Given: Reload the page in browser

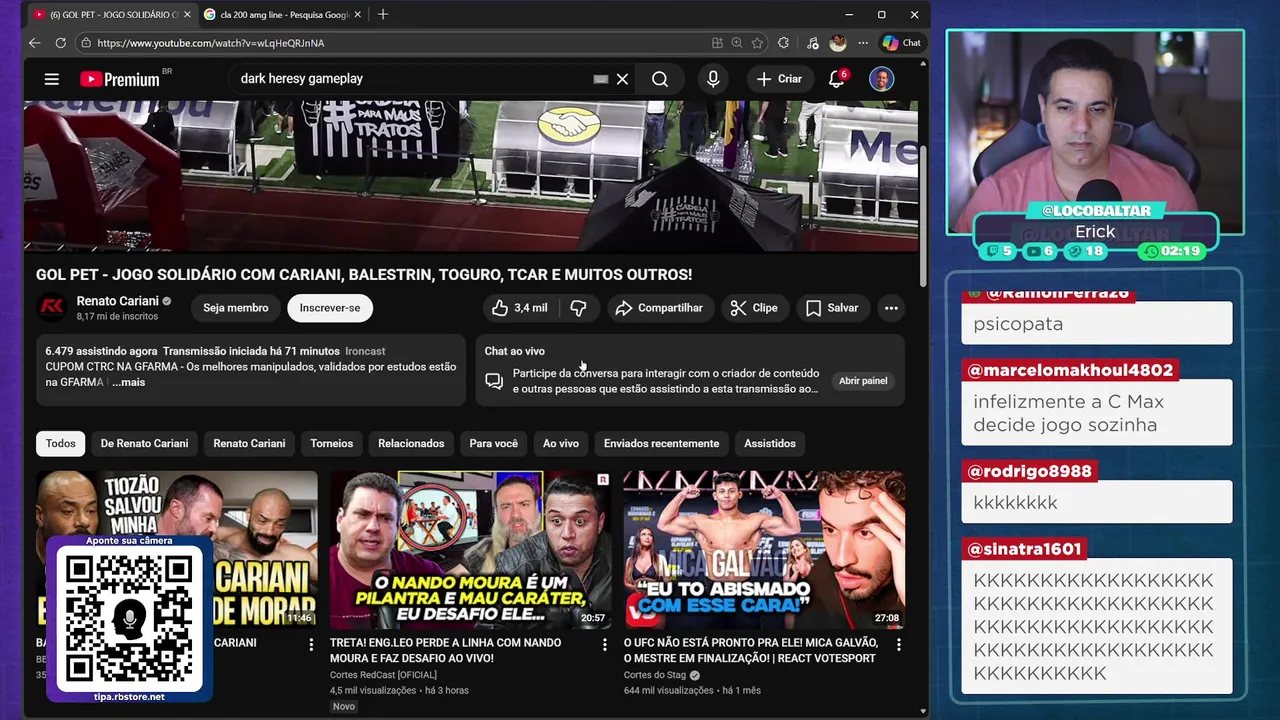Looking at the screenshot, I should [60, 43].
